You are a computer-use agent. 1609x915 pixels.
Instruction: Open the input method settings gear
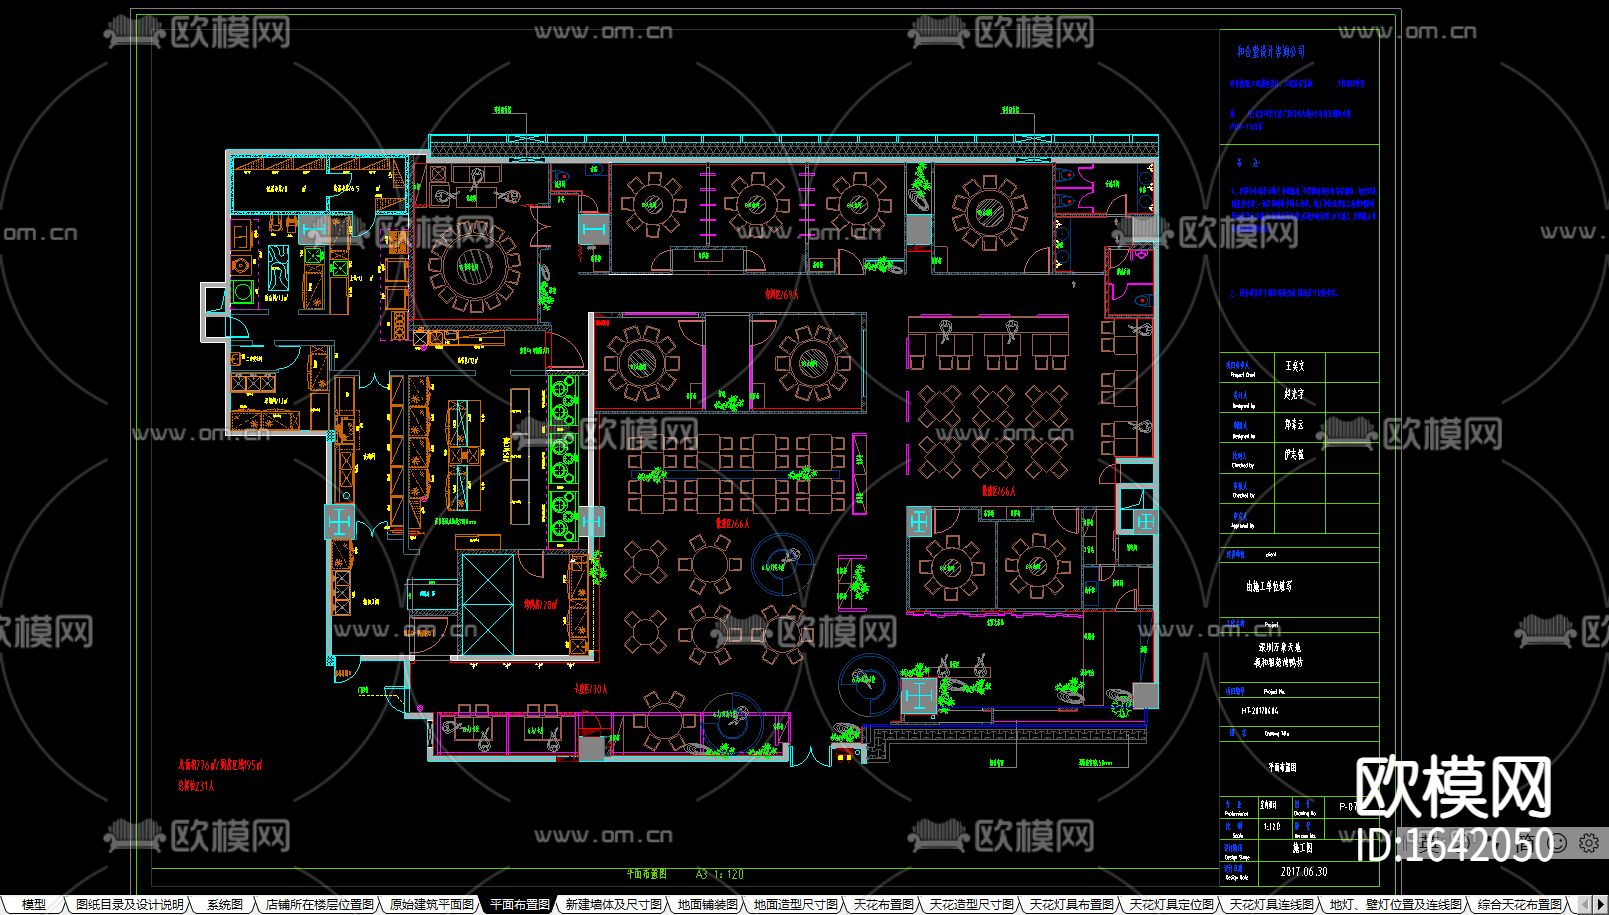1588,843
